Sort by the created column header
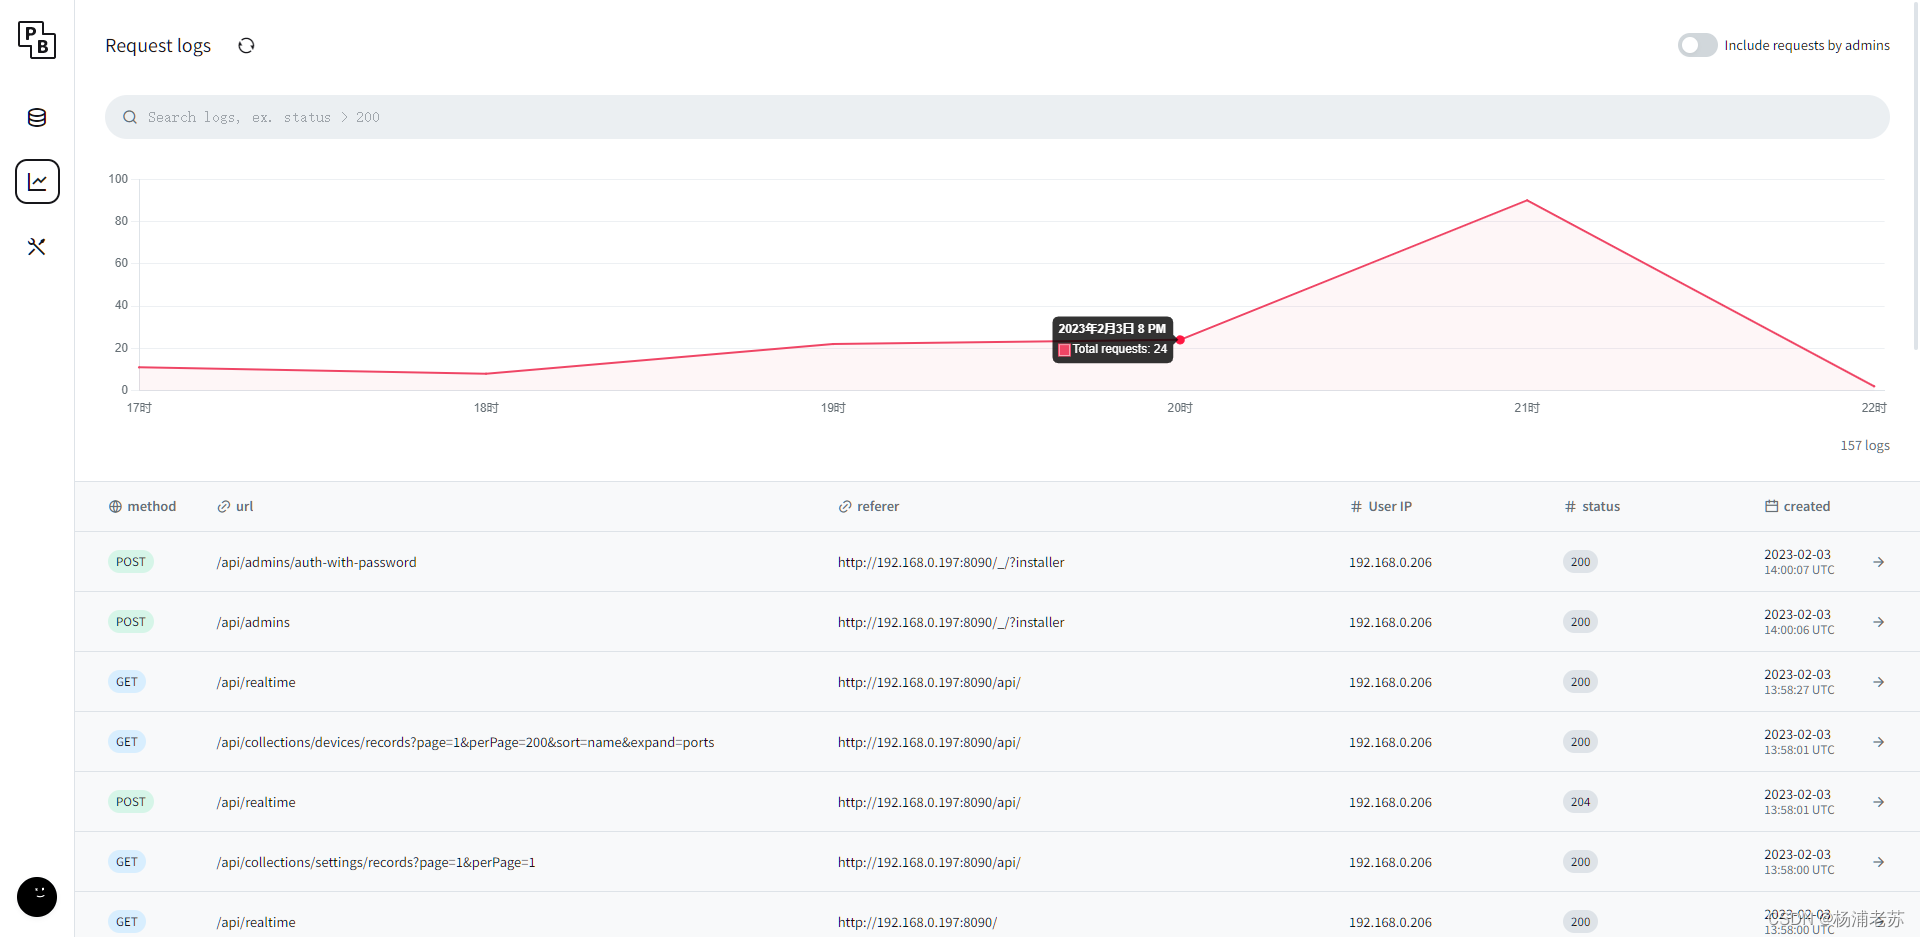Screen dimensions: 1920x937 pos(1797,506)
